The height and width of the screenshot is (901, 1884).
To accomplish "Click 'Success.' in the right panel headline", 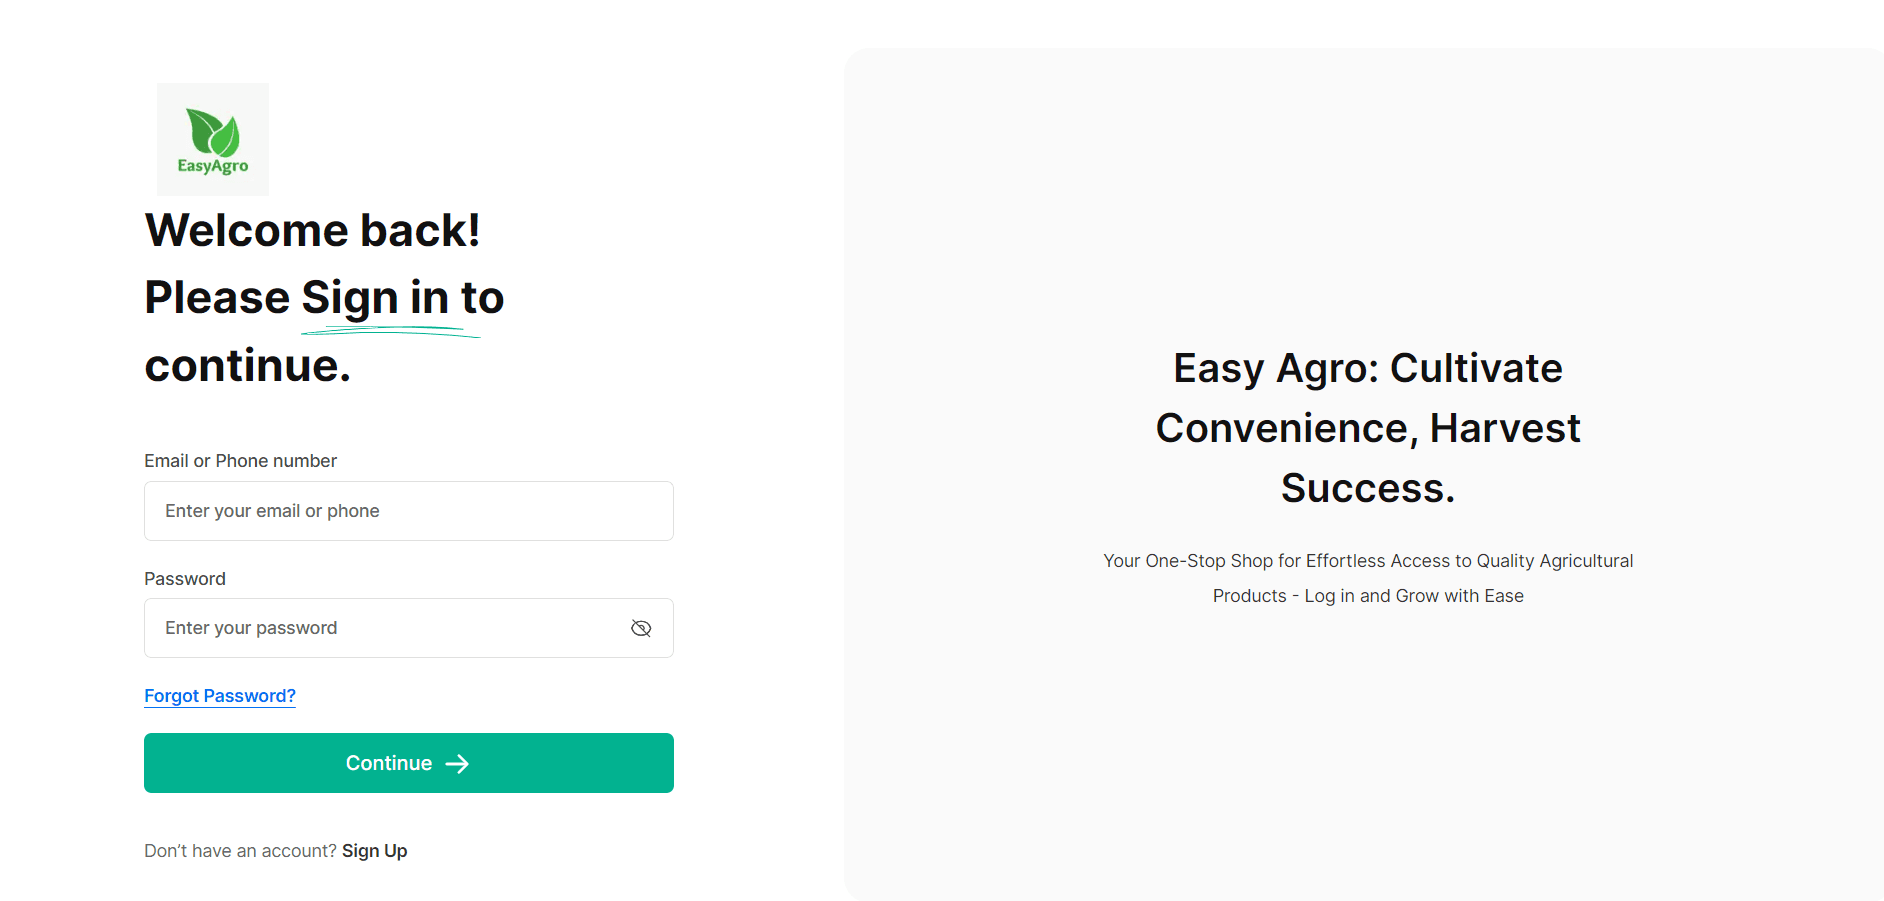I will click(1367, 488).
